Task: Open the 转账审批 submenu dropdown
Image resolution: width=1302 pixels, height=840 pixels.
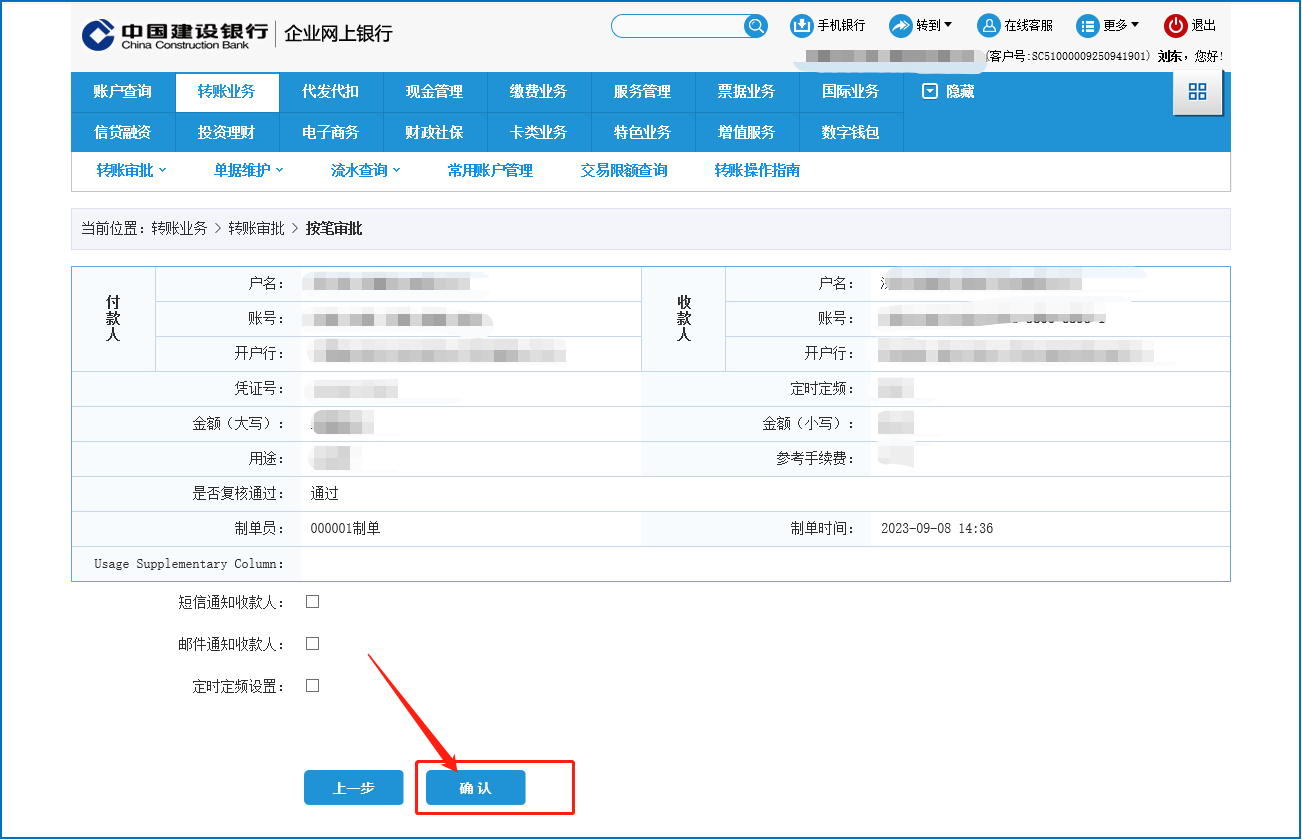Action: (132, 171)
